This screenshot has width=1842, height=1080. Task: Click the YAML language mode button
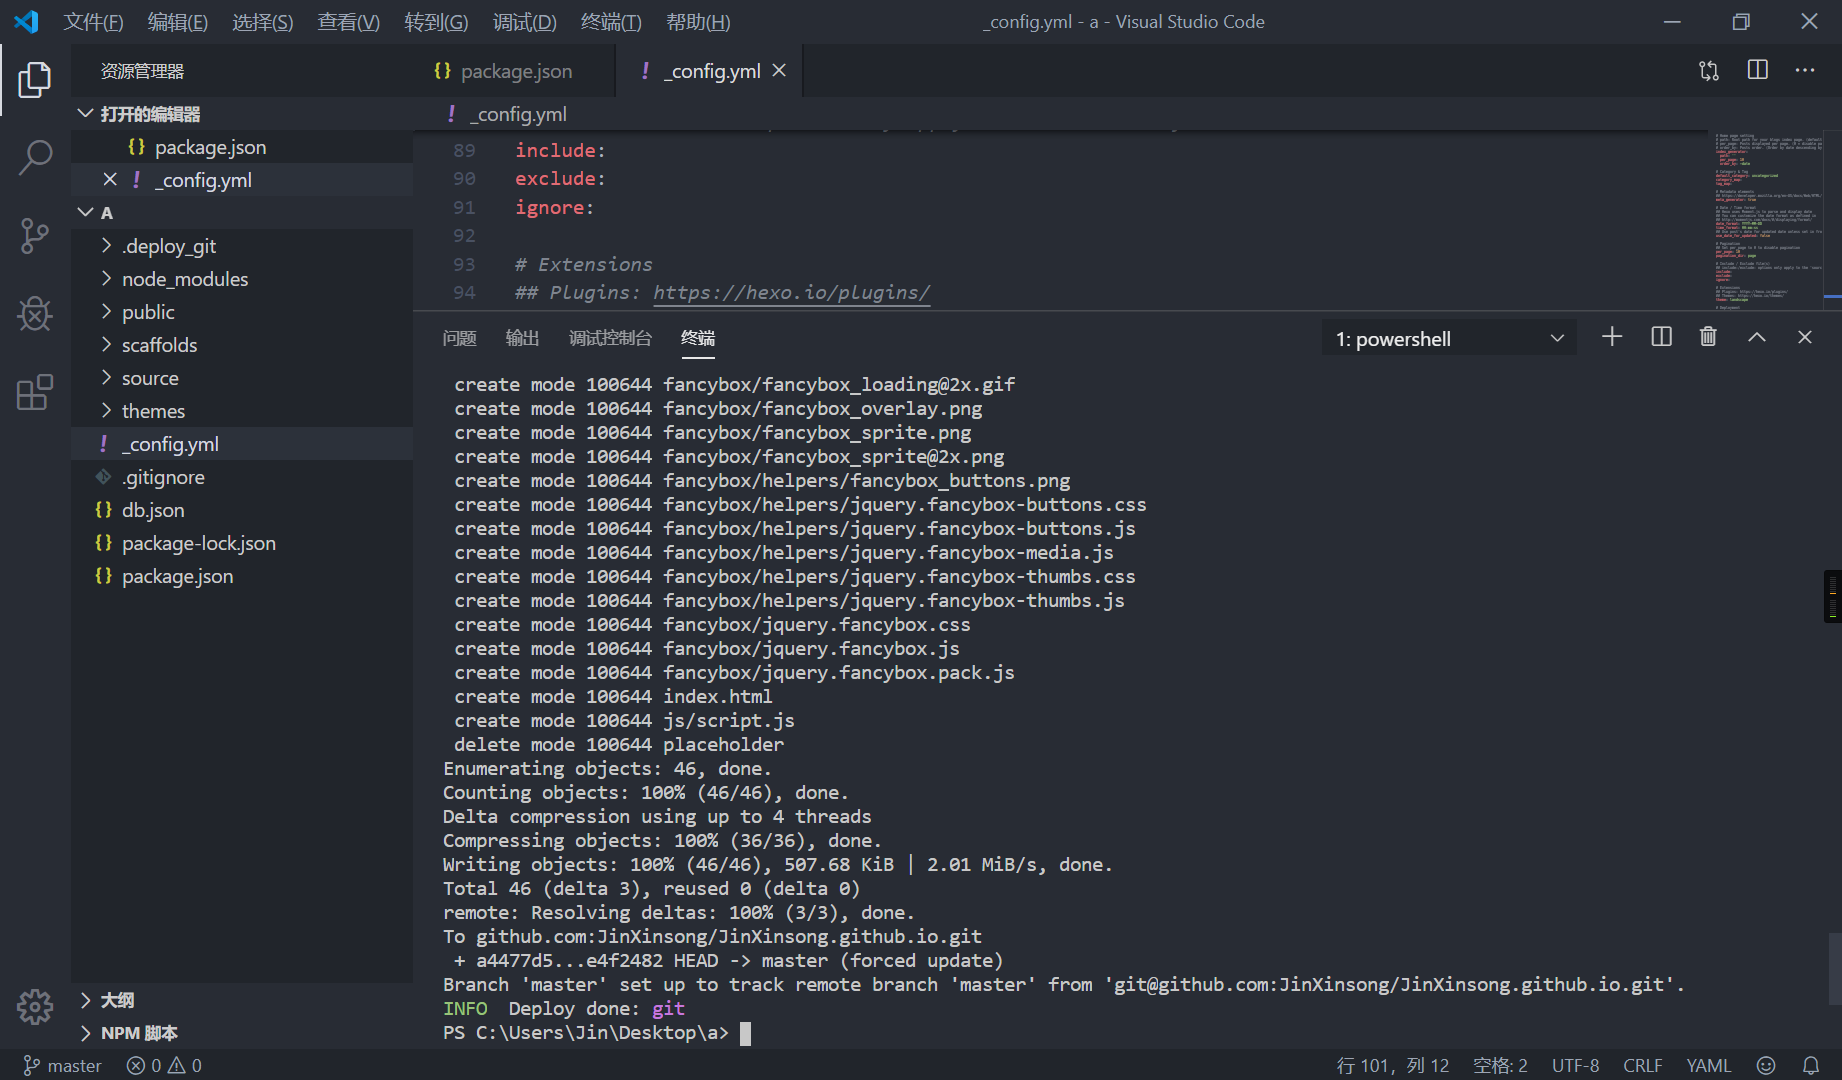[1708, 1065]
